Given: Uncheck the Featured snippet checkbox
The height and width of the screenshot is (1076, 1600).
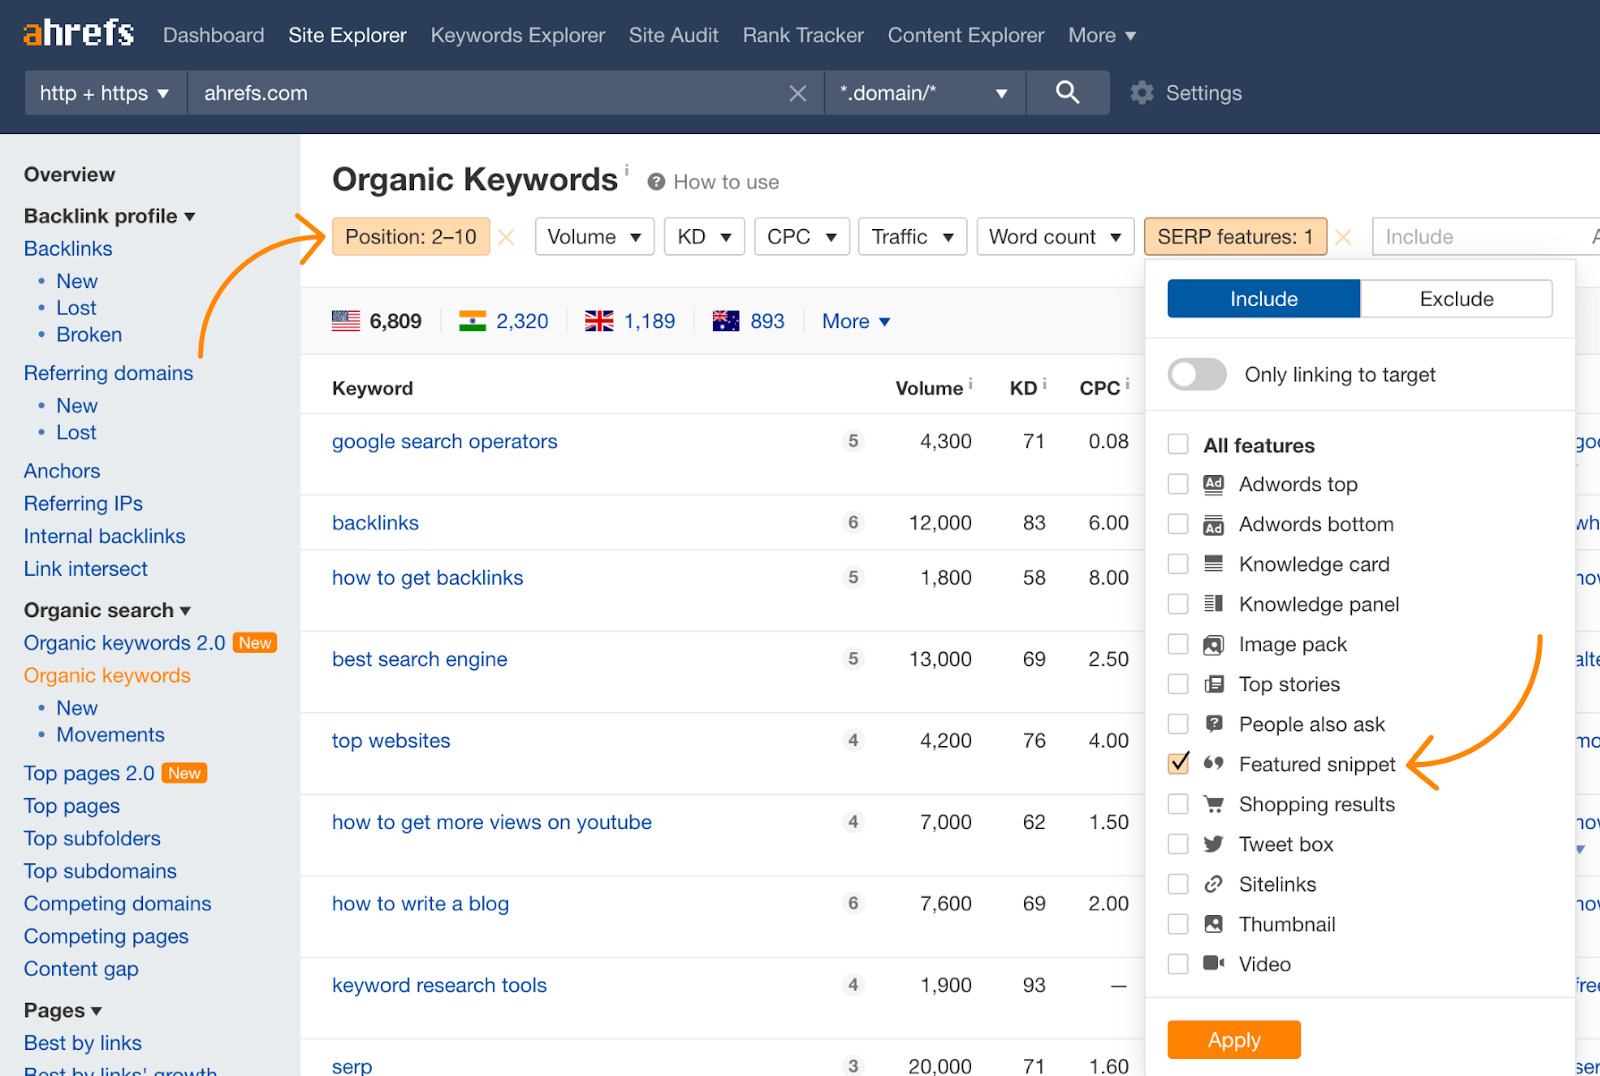Looking at the screenshot, I should click(x=1179, y=764).
